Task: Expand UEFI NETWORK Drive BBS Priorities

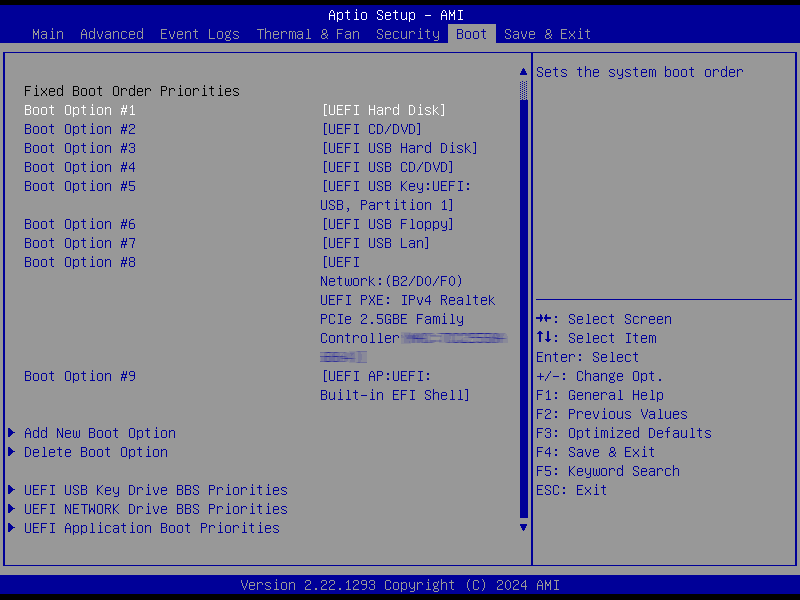Action: (x=156, y=509)
